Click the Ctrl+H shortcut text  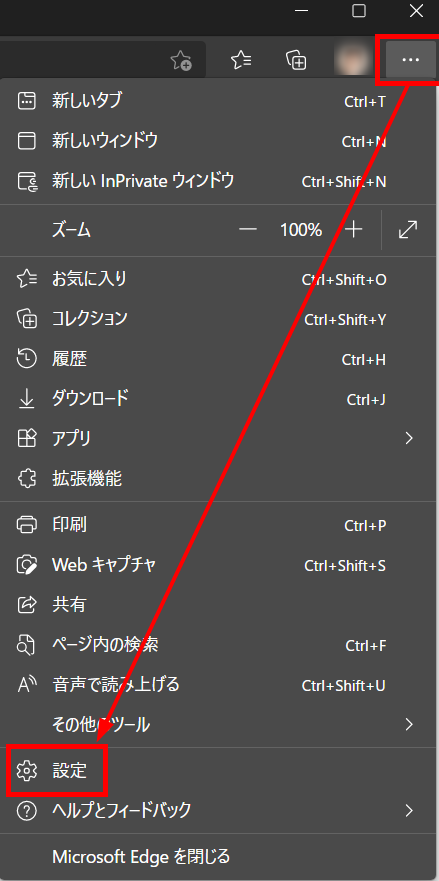click(364, 360)
